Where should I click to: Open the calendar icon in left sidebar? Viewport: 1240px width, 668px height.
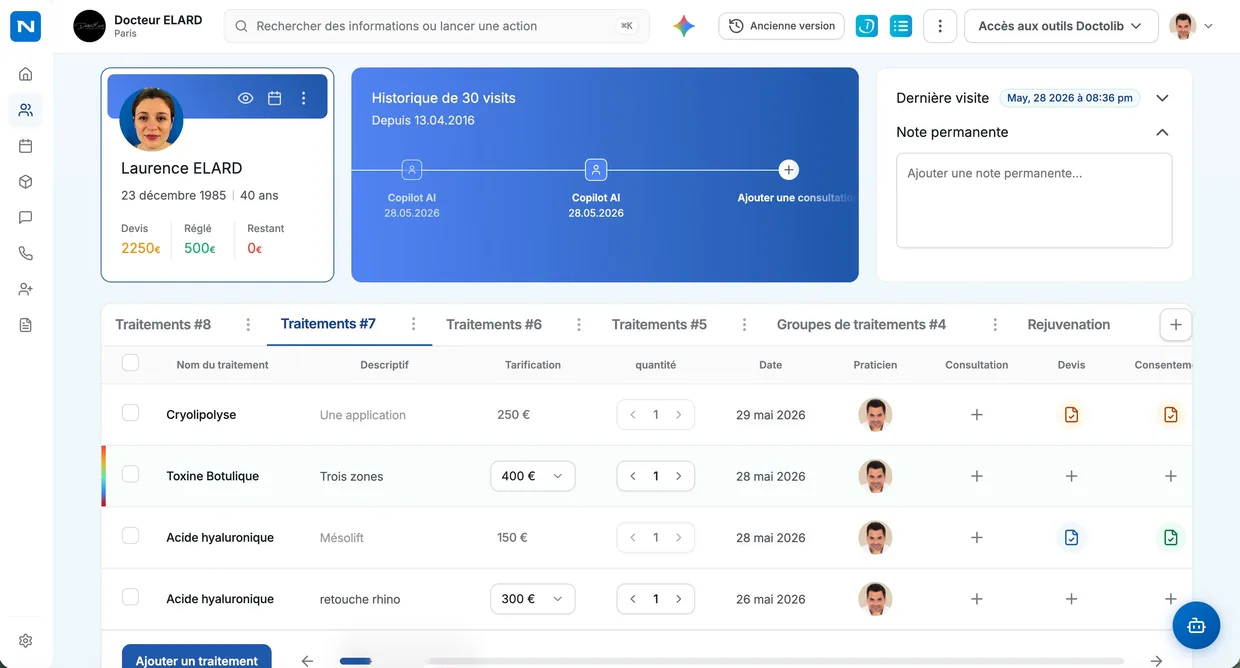click(x=26, y=146)
